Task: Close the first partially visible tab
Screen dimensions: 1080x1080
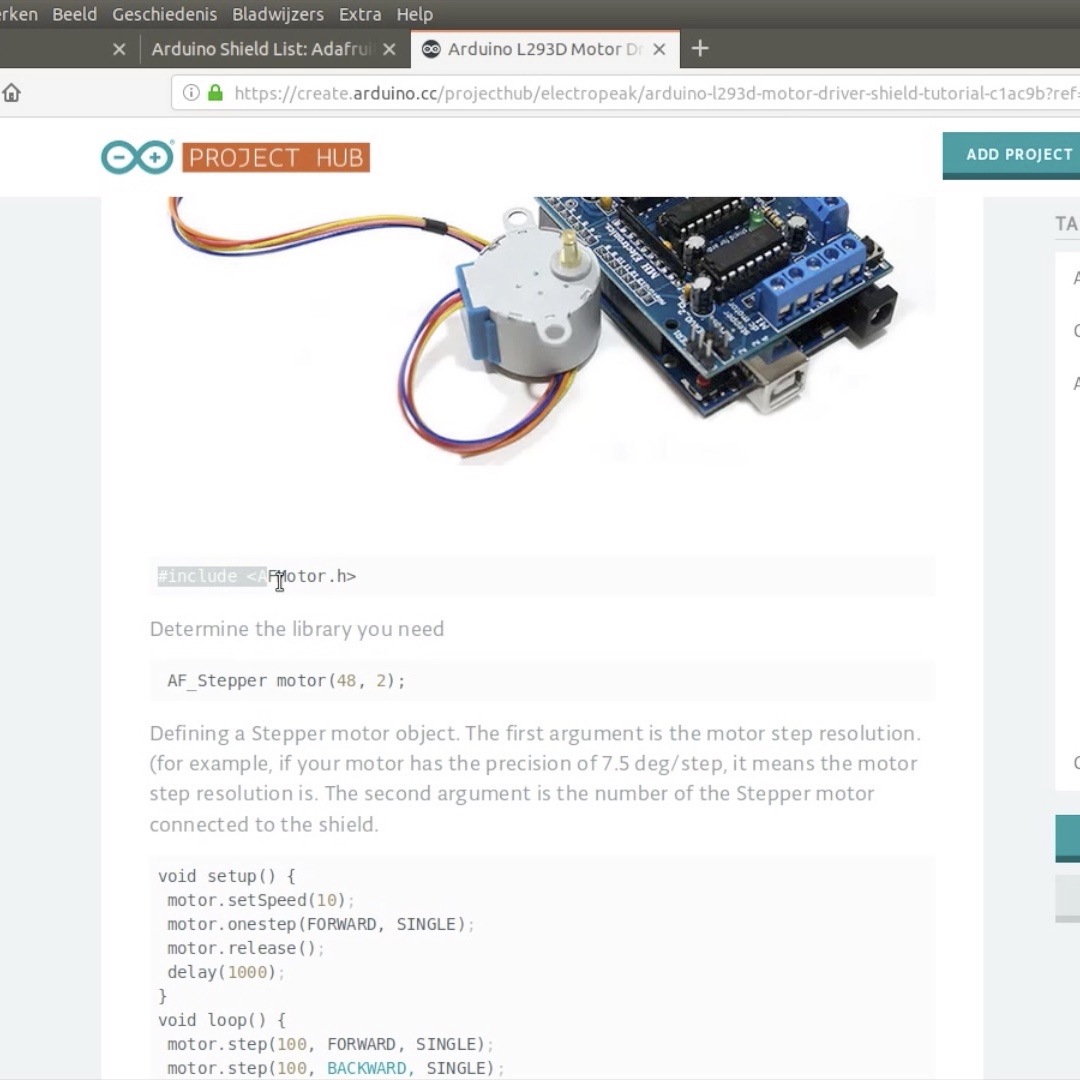Action: coord(119,49)
